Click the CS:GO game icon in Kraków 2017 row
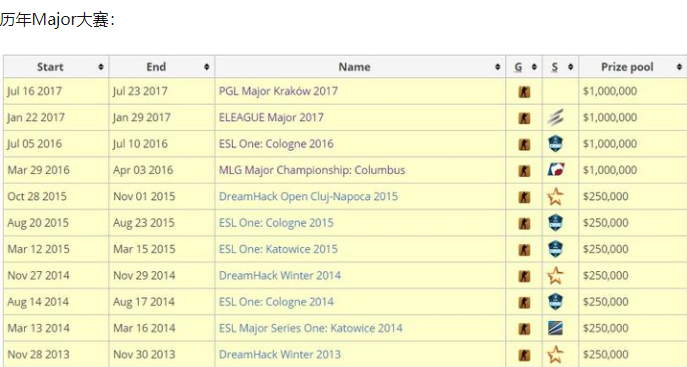This screenshot has height=367, width=687. [524, 92]
